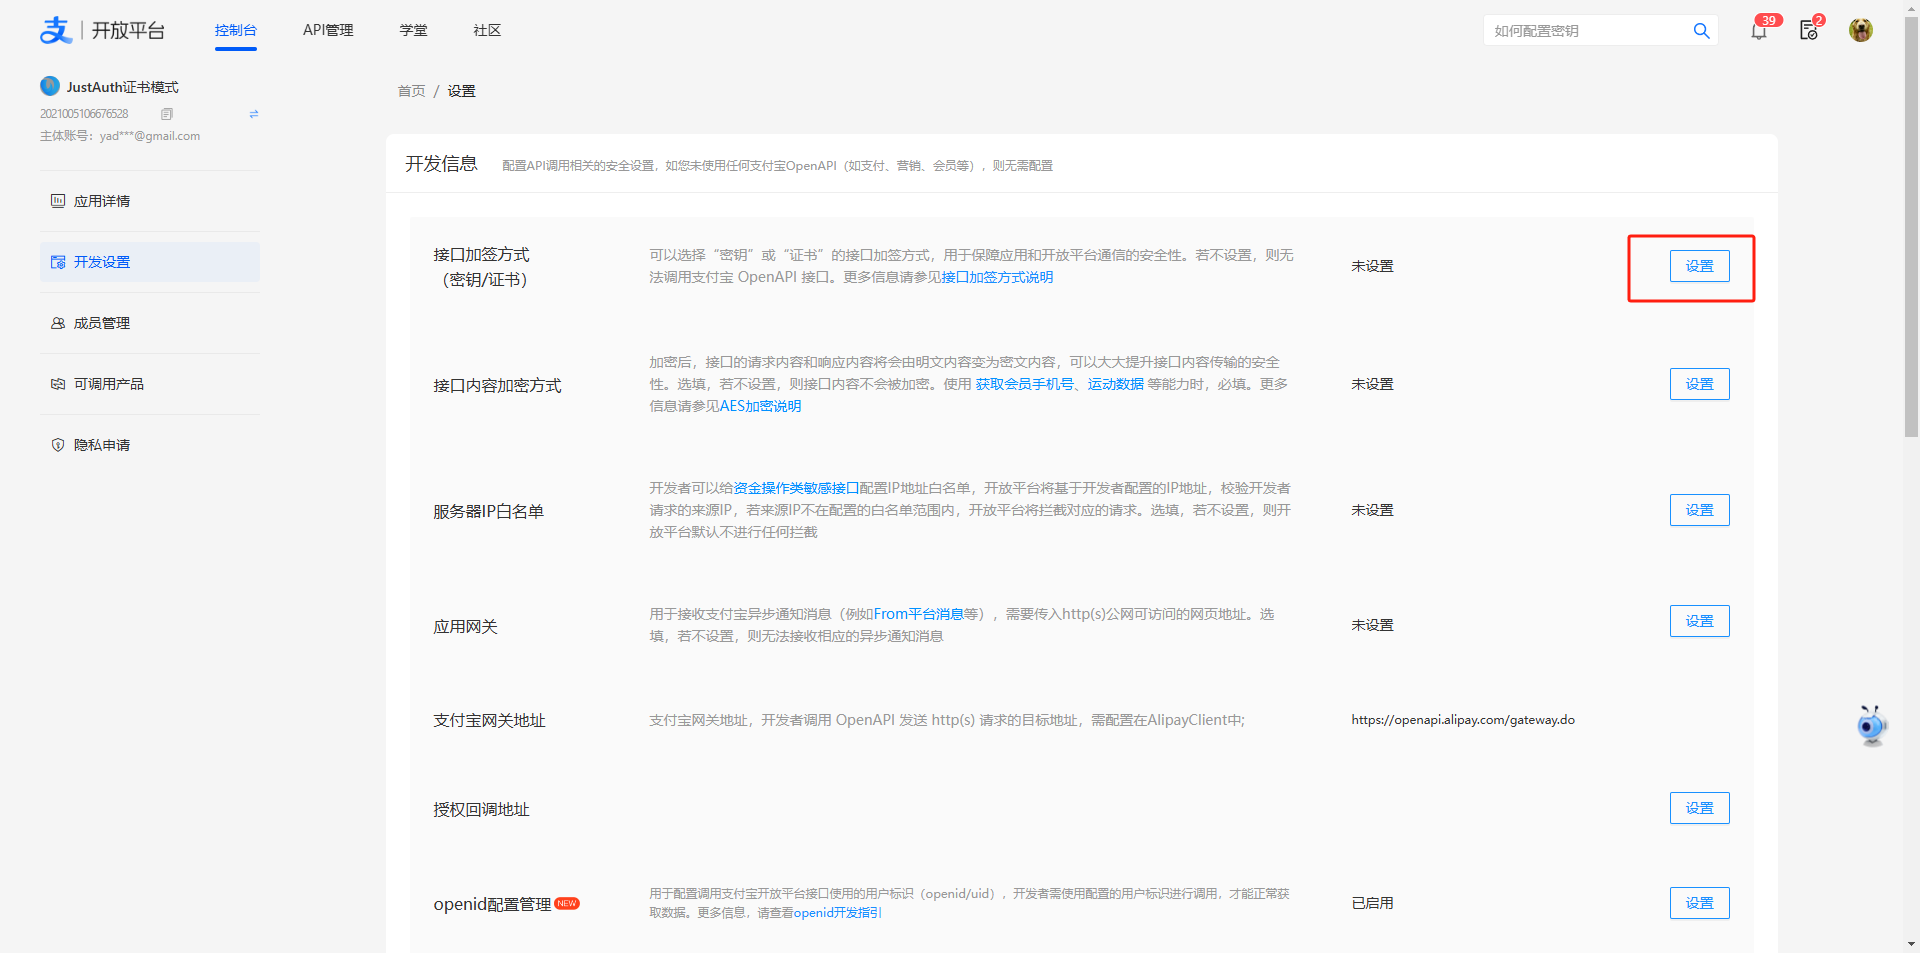Click the NEW badge beside openid配置管理
The image size is (1920, 953).
click(567, 903)
